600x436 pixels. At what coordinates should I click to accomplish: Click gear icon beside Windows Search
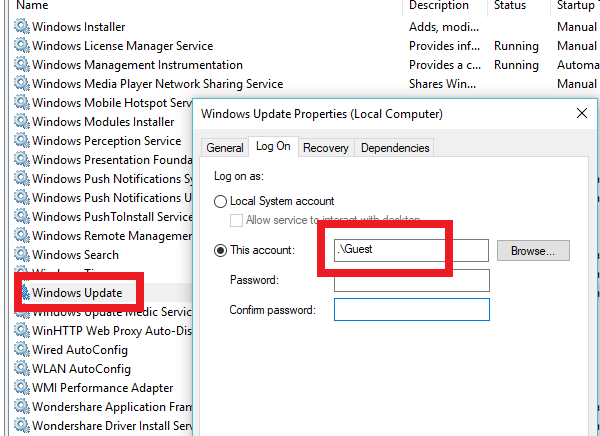(21, 255)
